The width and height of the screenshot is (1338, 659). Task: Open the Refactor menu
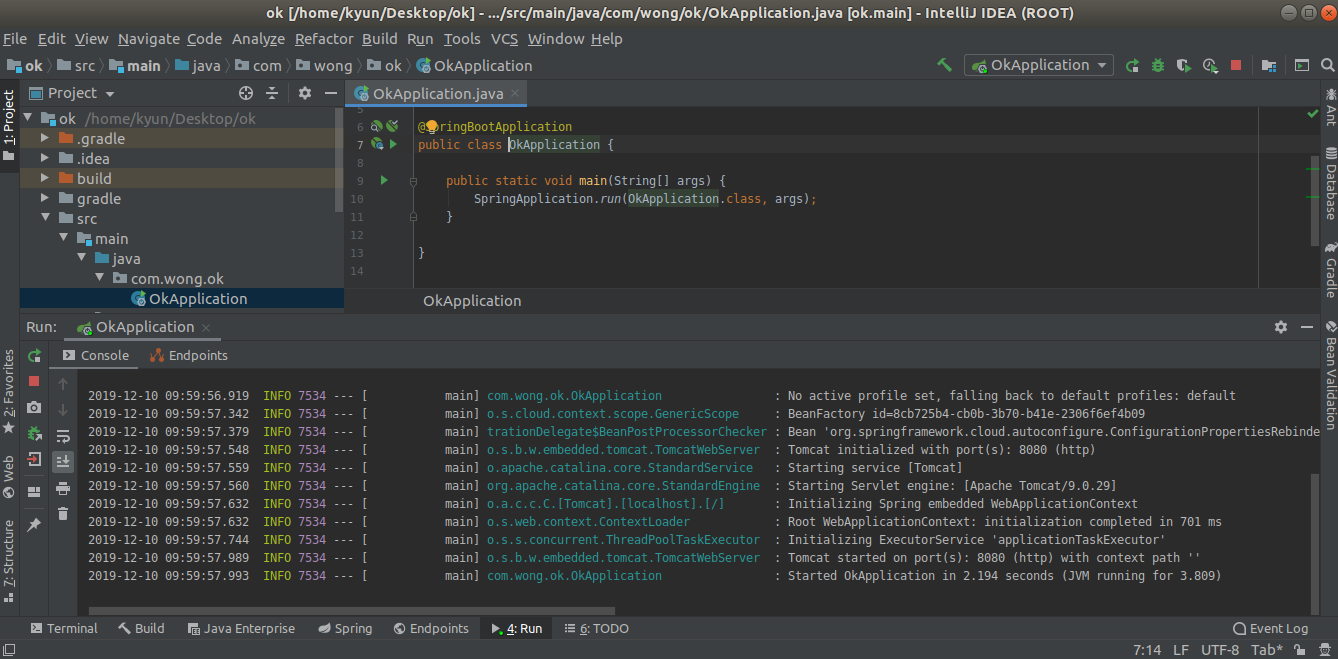tap(324, 39)
